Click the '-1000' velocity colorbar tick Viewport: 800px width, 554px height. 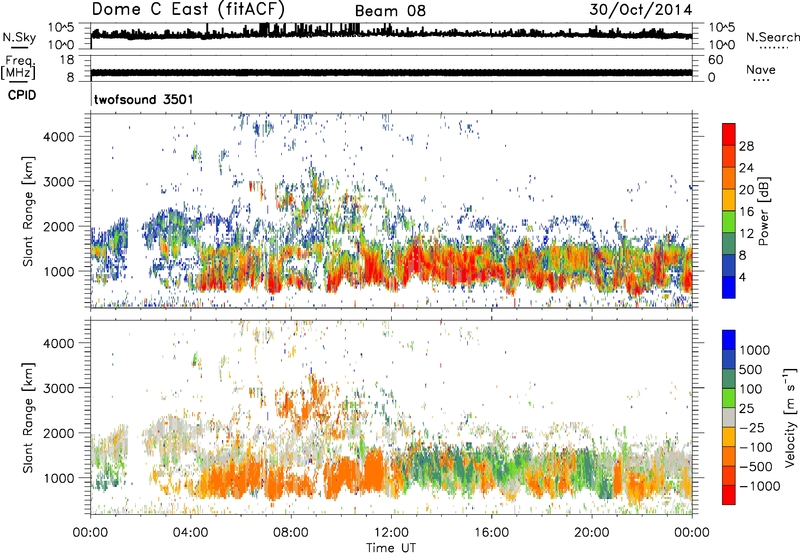pyautogui.click(x=760, y=486)
